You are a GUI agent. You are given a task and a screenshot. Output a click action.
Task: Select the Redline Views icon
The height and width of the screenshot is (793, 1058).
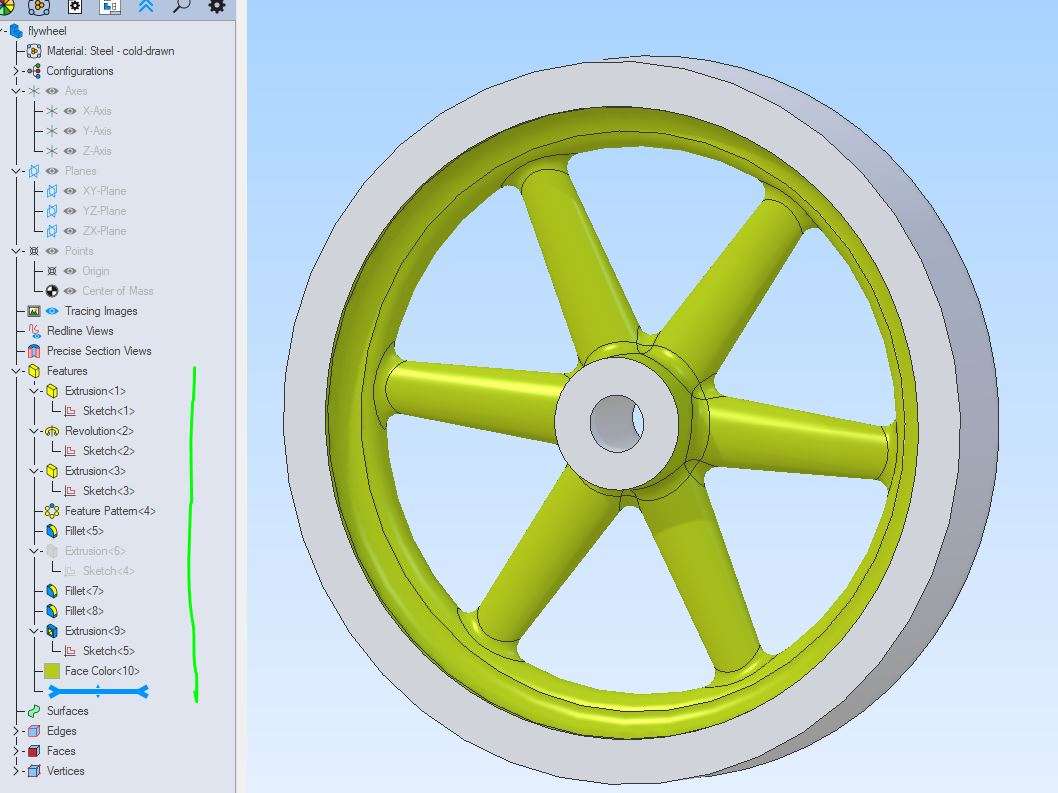coord(34,331)
